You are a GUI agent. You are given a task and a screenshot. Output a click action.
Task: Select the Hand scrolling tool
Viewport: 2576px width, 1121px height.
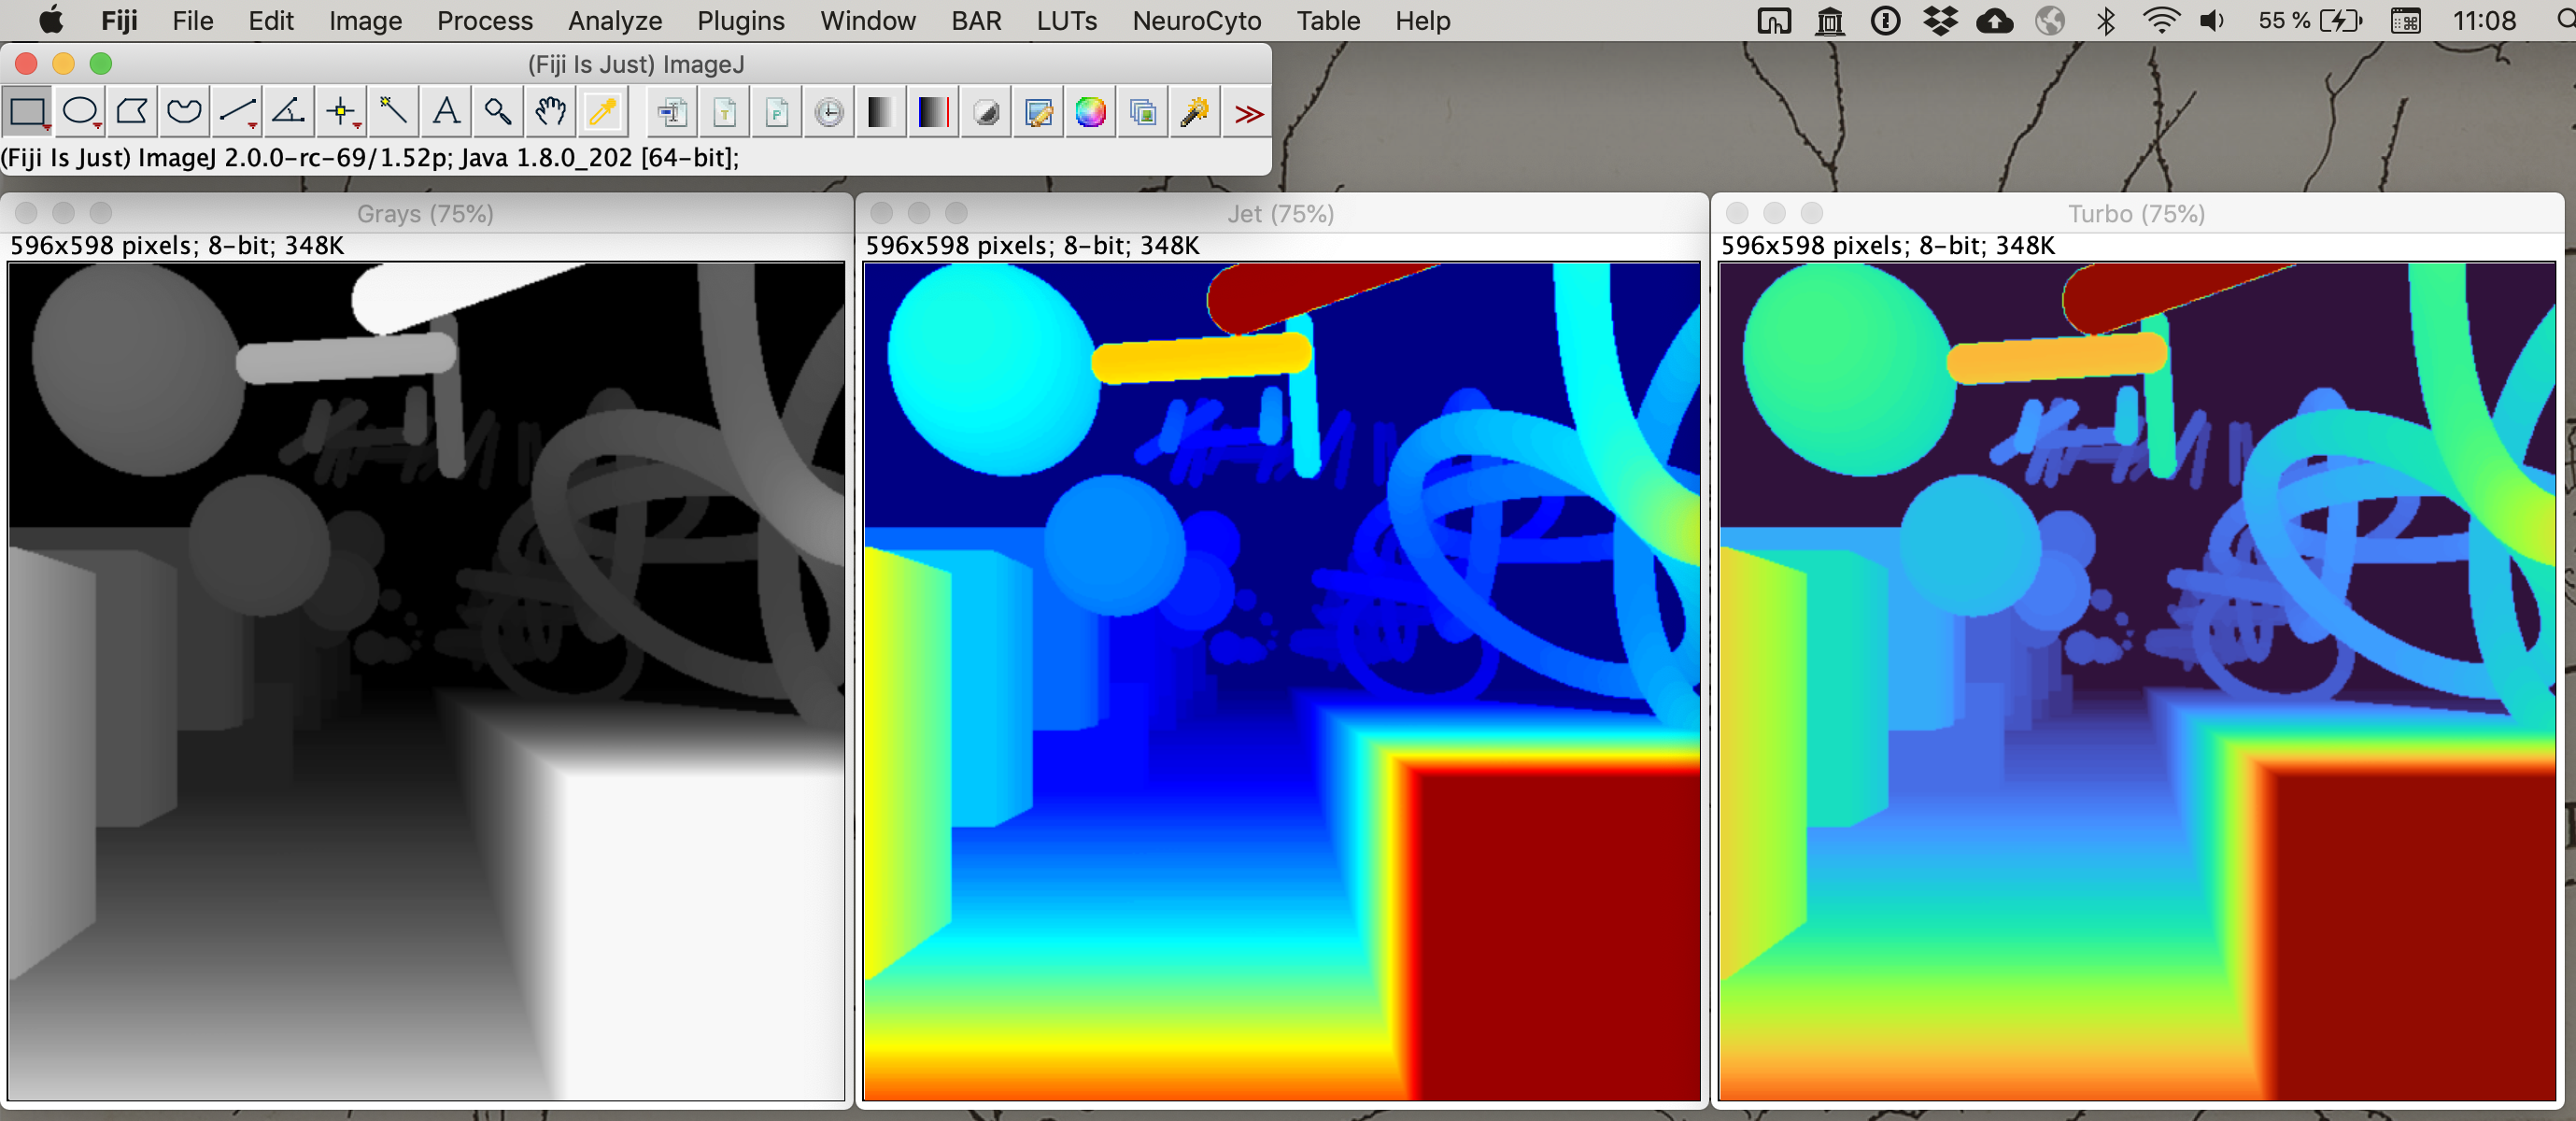[550, 112]
